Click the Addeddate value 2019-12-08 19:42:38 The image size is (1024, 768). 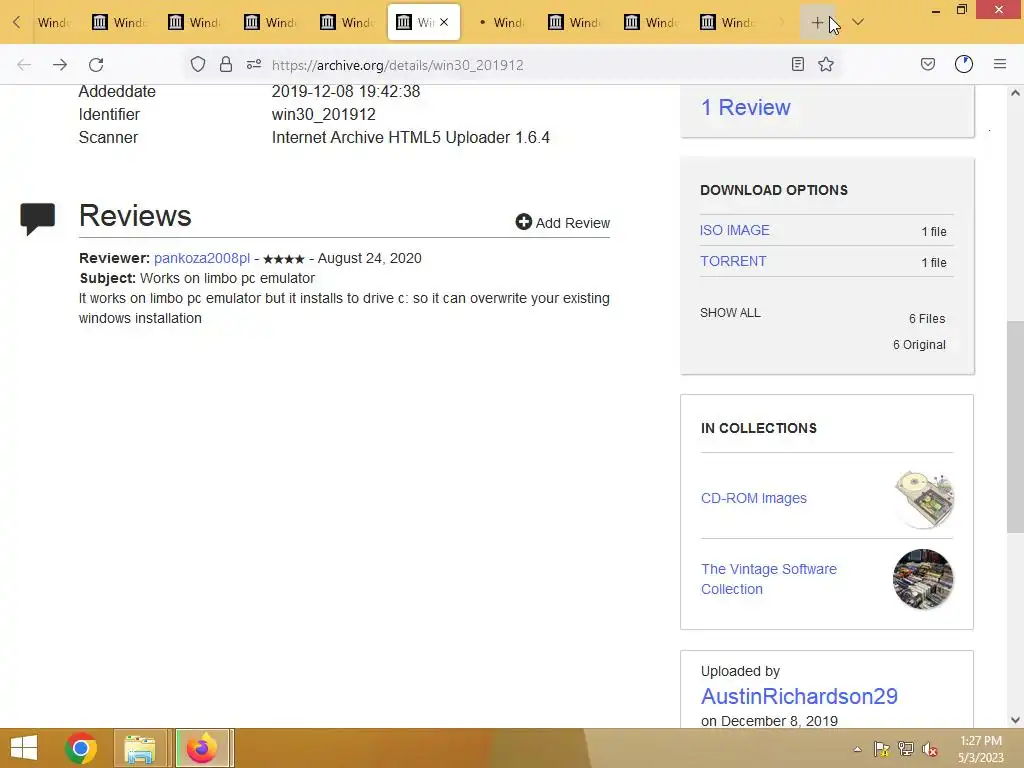click(345, 91)
